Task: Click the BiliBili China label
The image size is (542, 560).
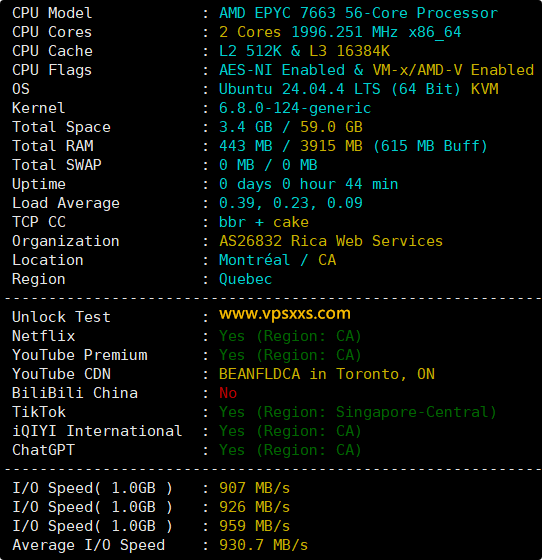Action: [75, 393]
